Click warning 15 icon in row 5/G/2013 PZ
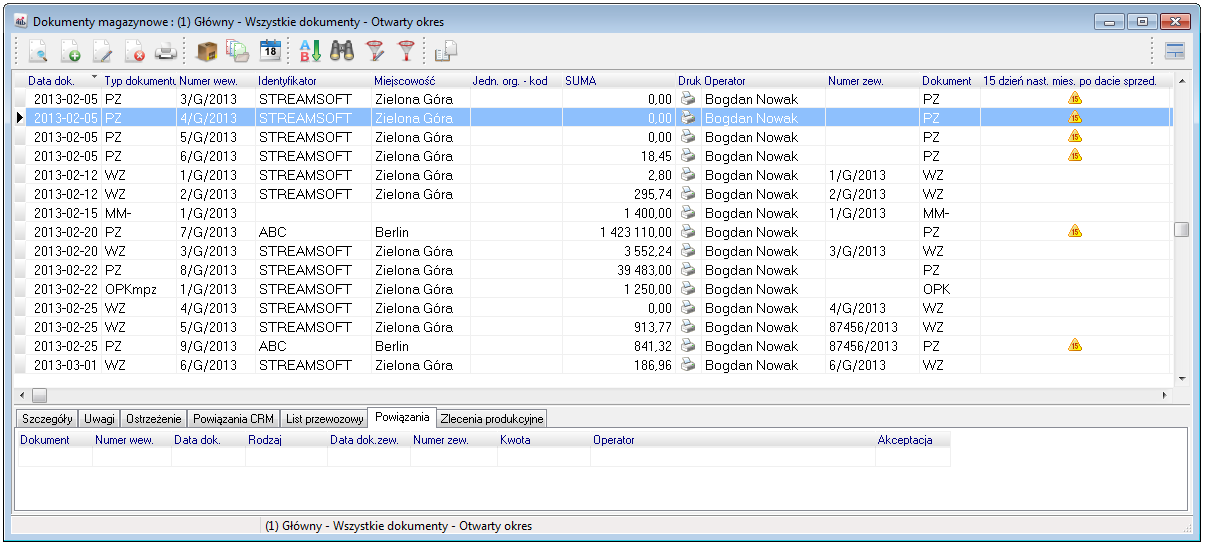Image resolution: width=1205 pixels, height=545 pixels. [1075, 137]
